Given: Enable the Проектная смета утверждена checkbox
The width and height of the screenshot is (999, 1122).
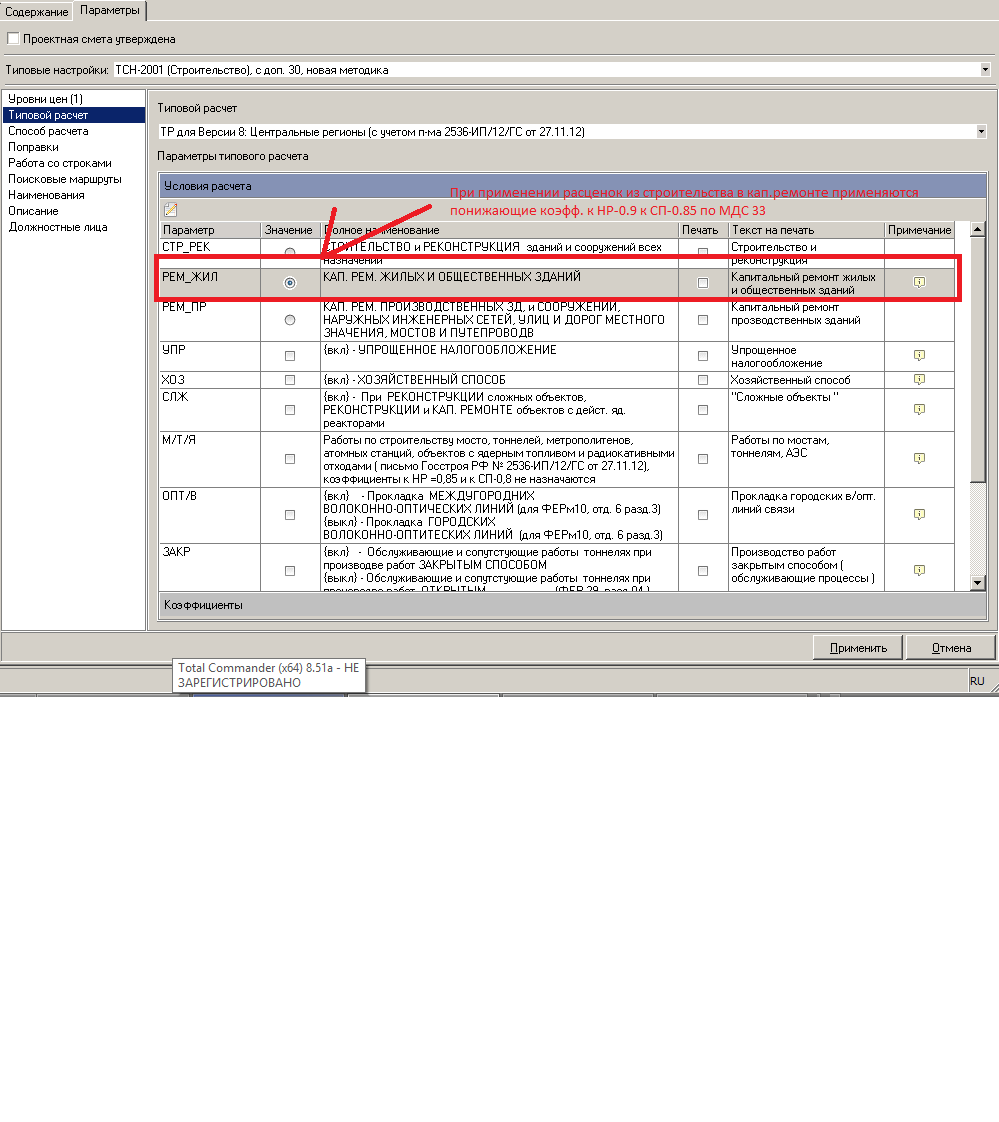Looking at the screenshot, I should point(13,39).
